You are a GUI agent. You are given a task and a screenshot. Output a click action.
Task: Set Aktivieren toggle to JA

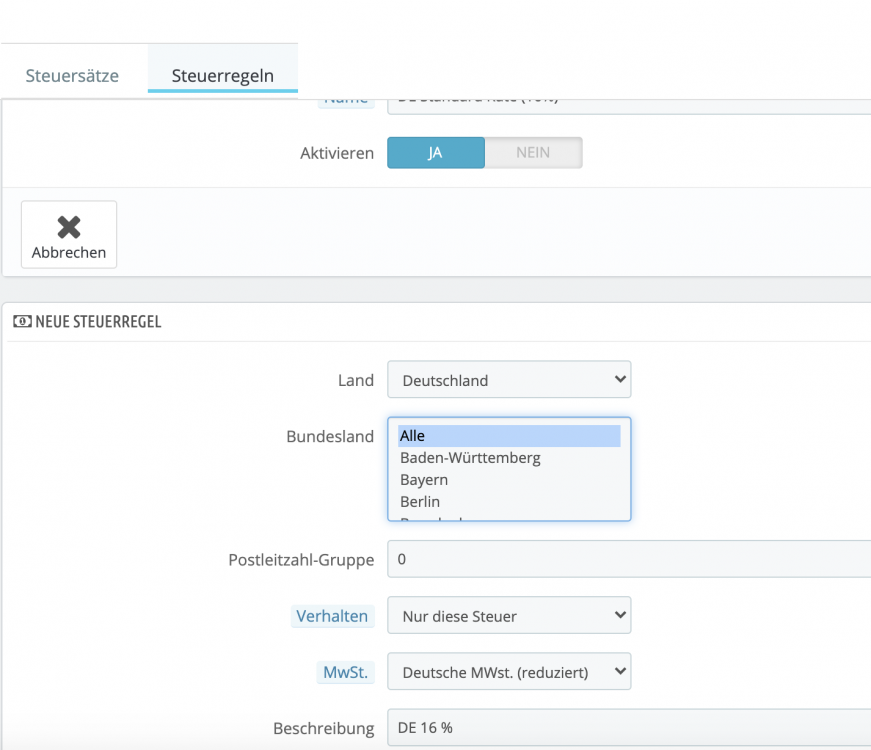tap(435, 153)
